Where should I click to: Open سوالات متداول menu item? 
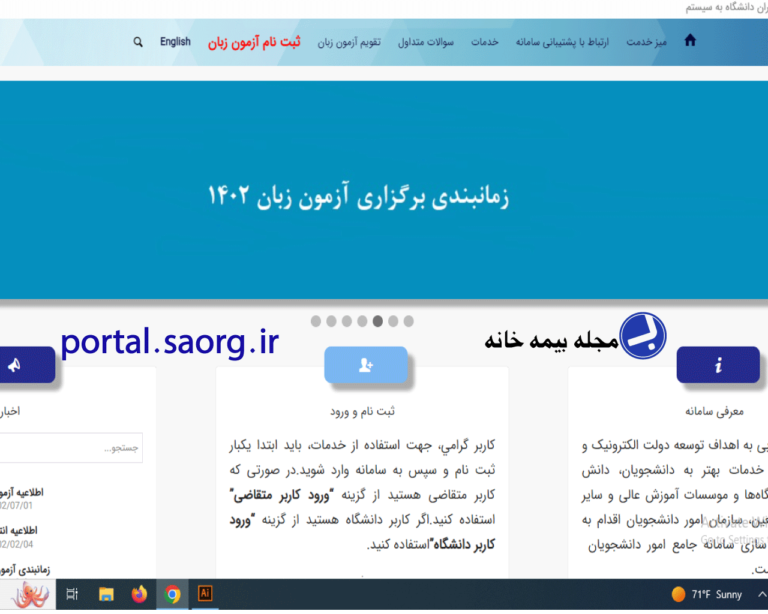point(426,42)
